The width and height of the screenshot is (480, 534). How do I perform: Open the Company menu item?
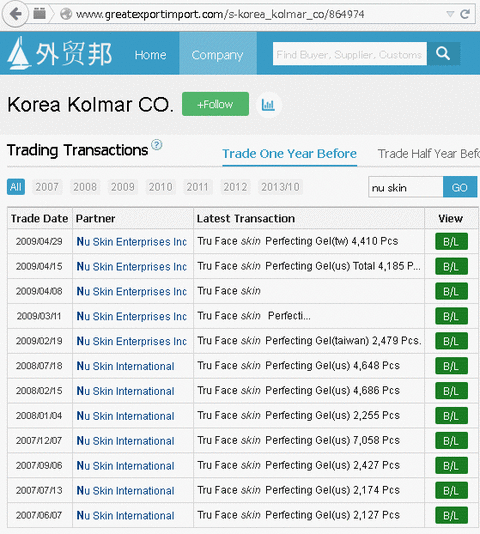point(218,53)
